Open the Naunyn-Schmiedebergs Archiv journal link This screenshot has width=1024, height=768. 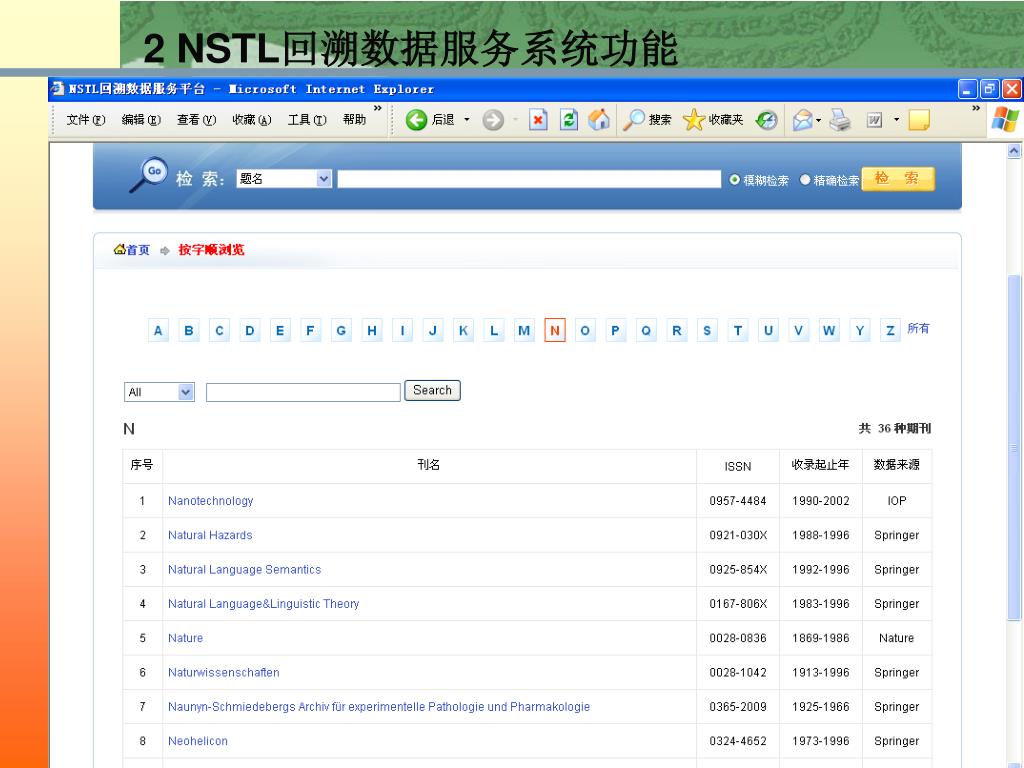[379, 707]
